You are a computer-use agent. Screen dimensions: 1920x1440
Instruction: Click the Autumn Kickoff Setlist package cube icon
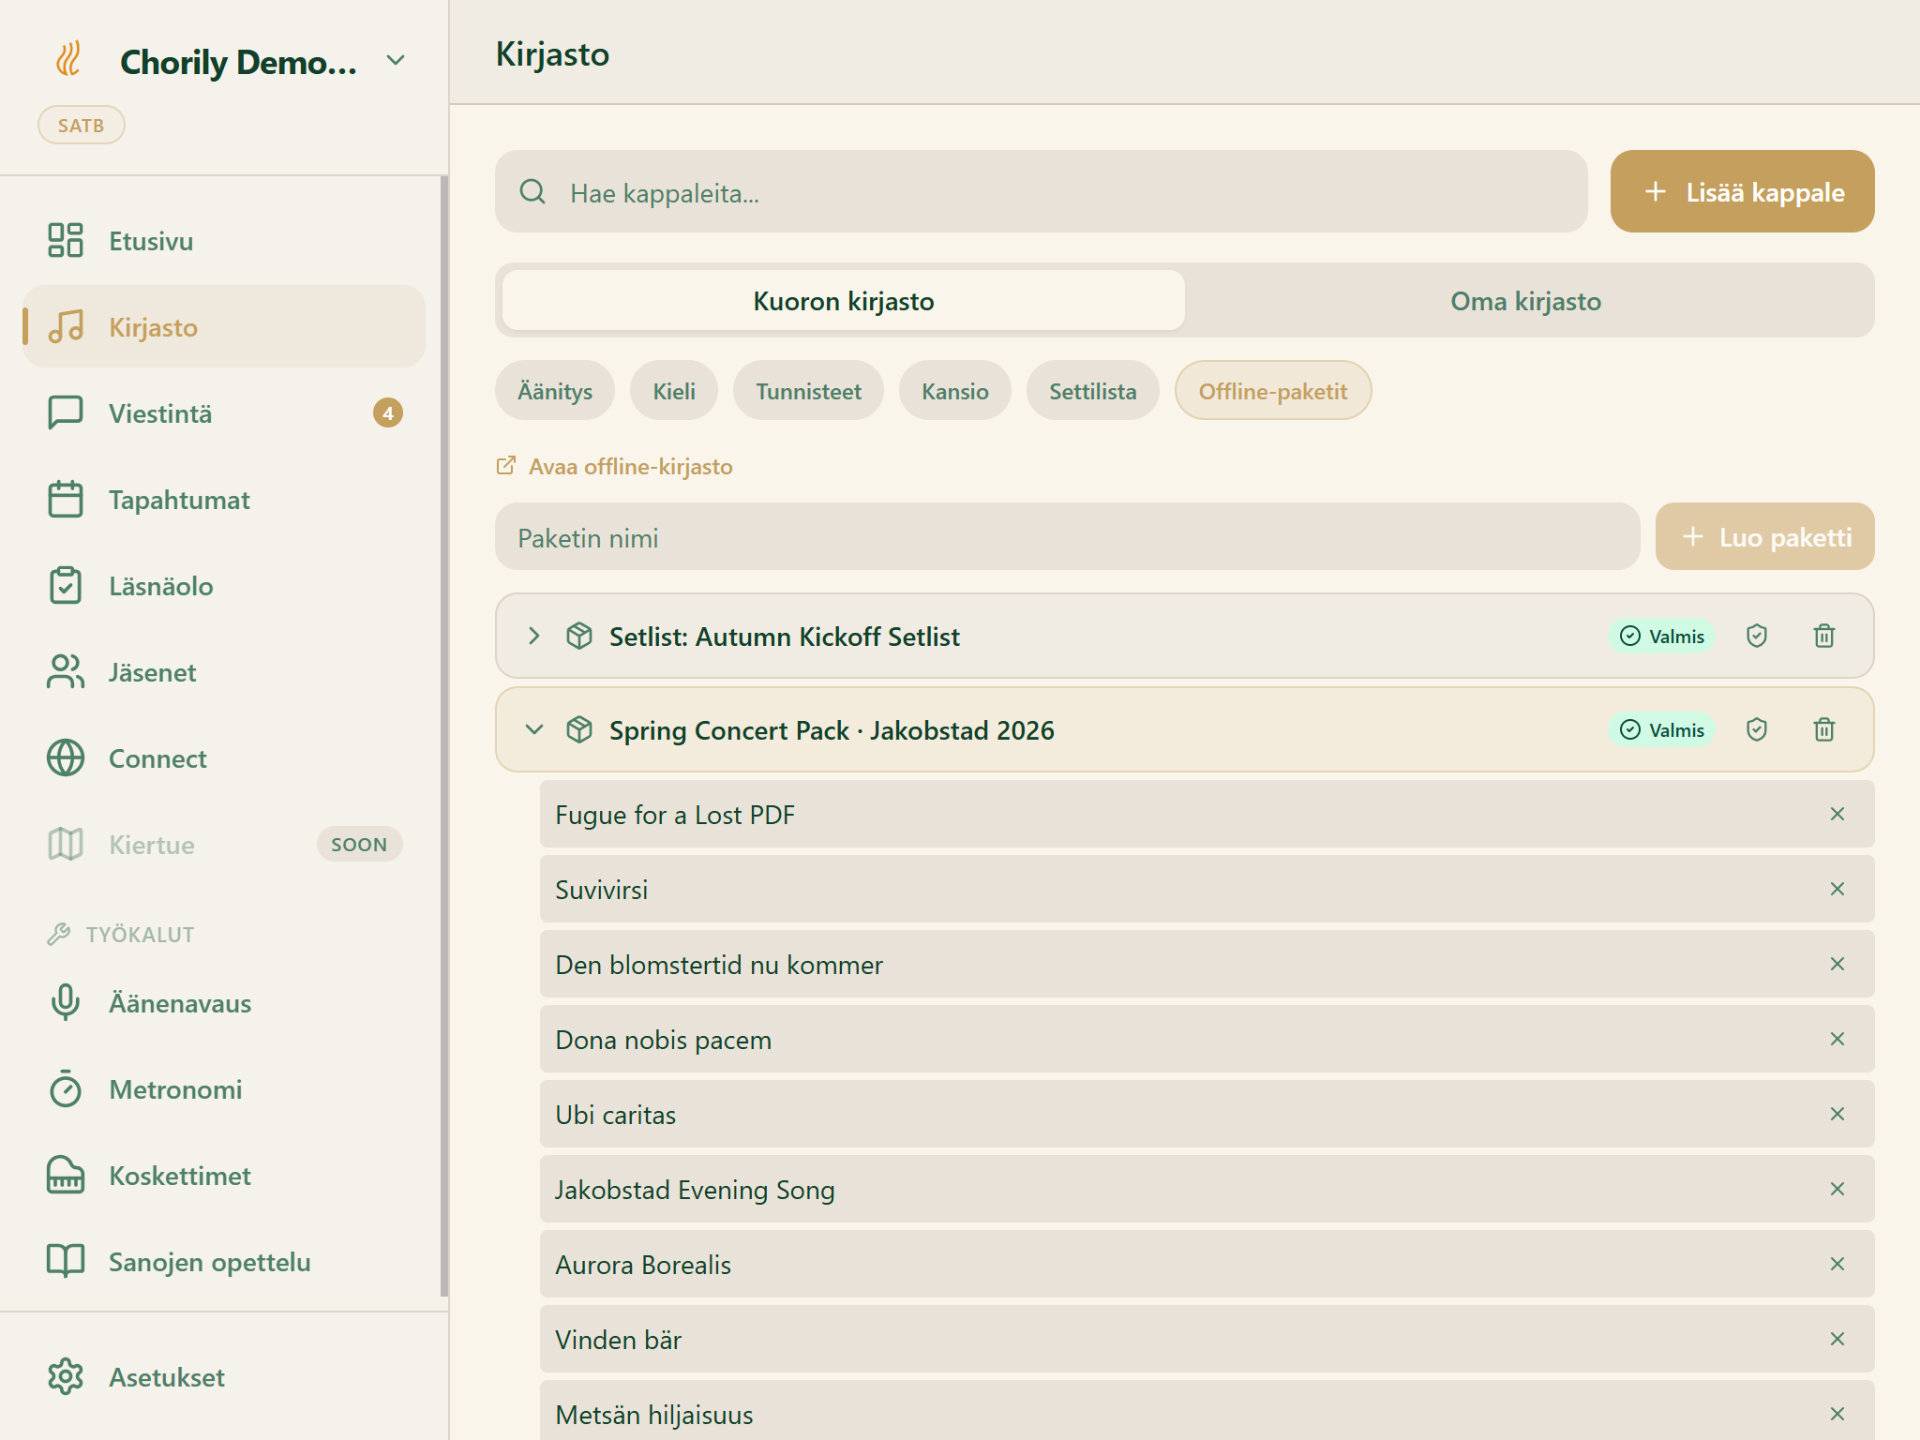coord(579,636)
